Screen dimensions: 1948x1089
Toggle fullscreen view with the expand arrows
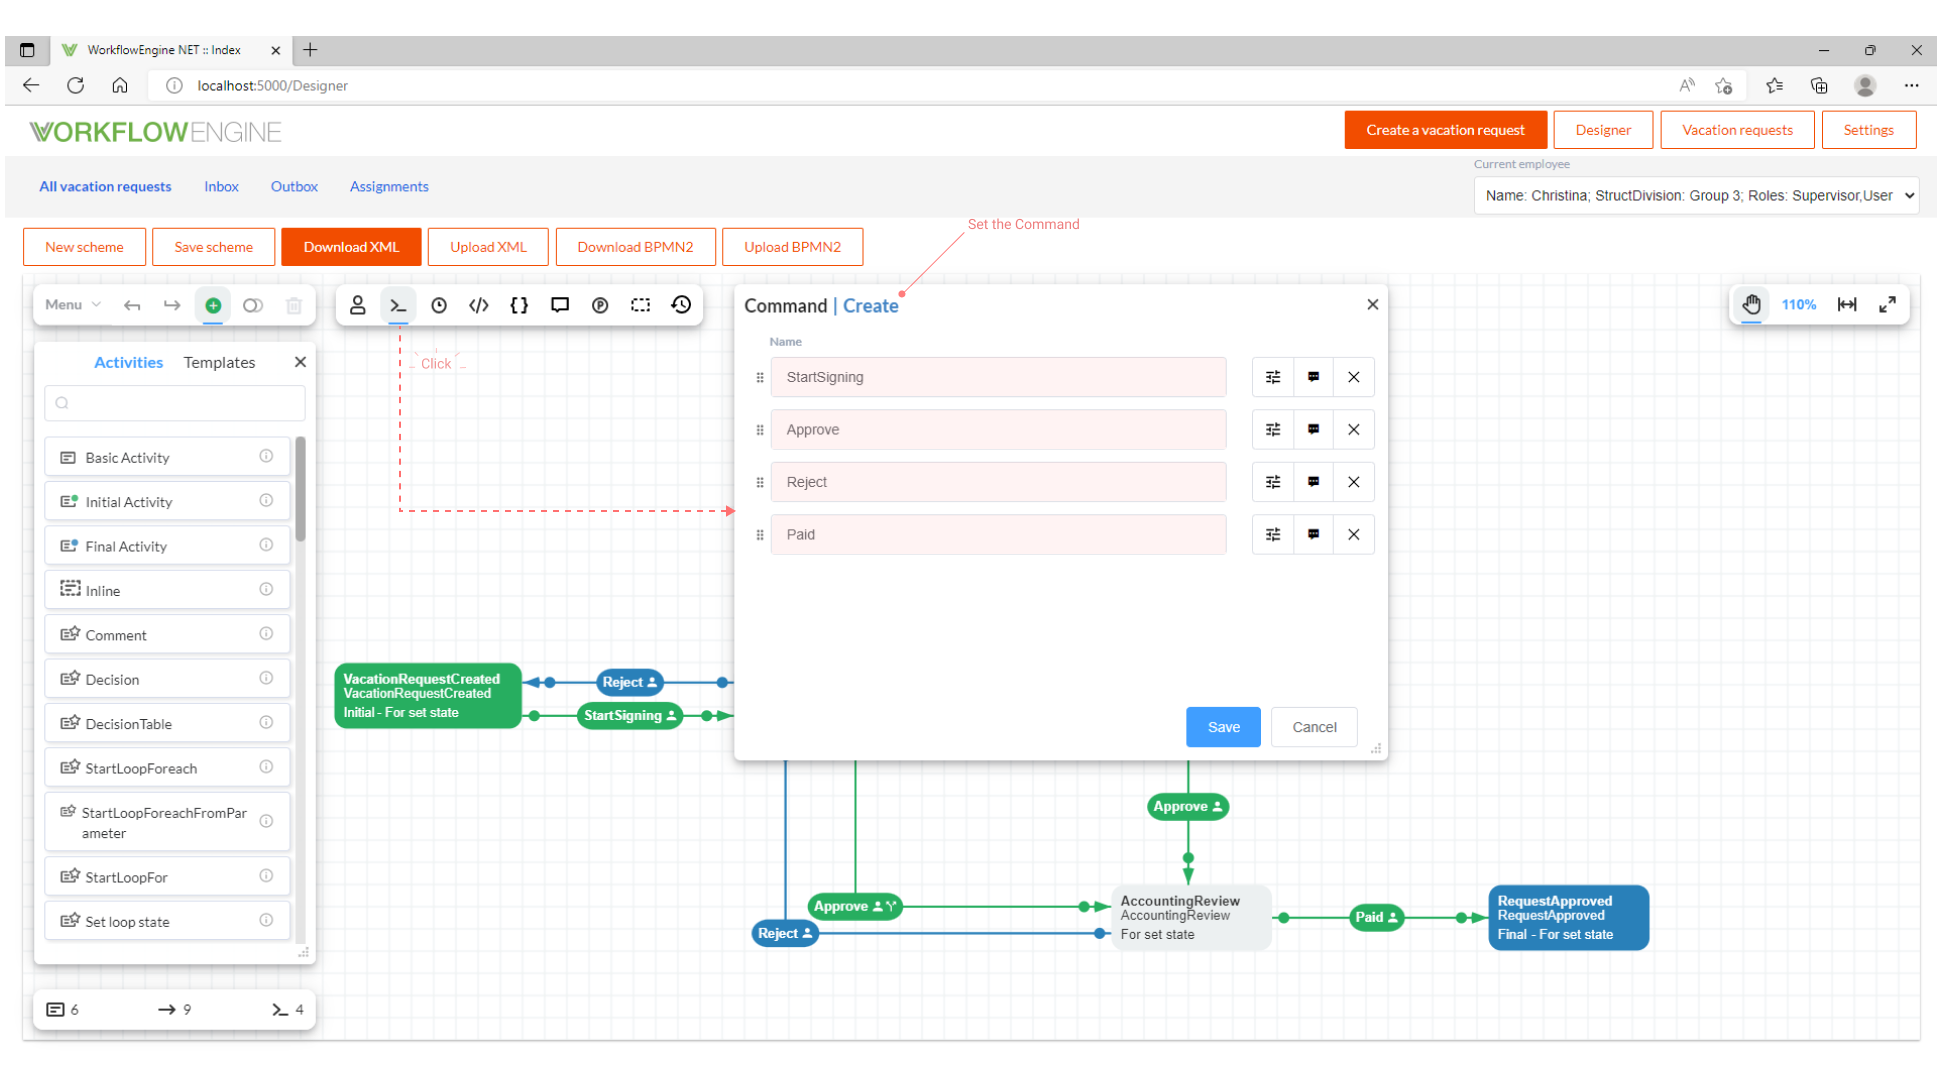coord(1888,305)
